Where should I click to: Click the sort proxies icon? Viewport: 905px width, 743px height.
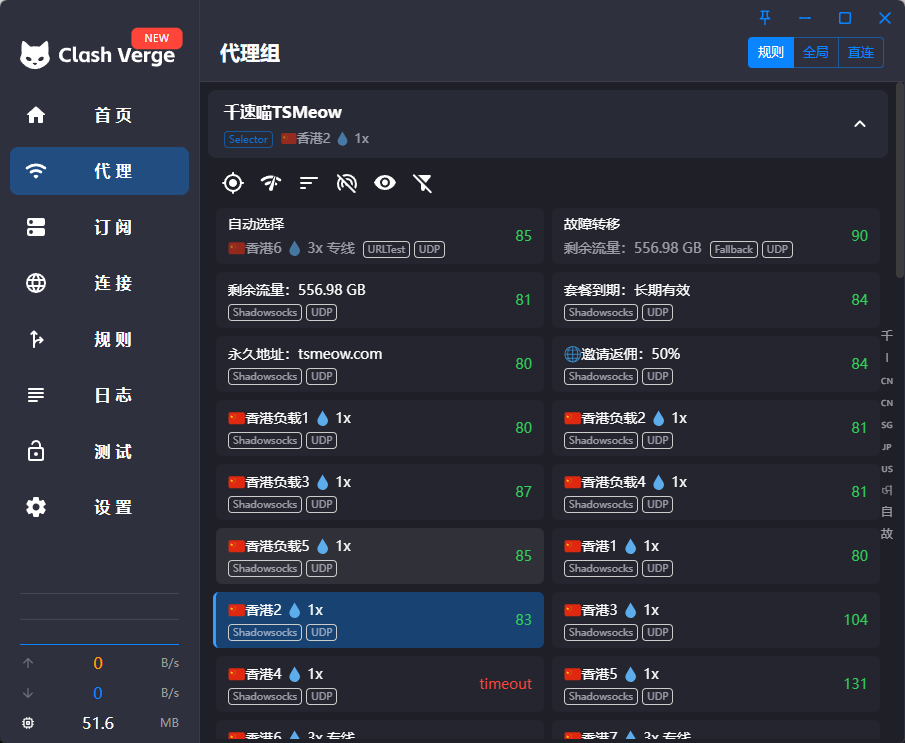pos(309,183)
